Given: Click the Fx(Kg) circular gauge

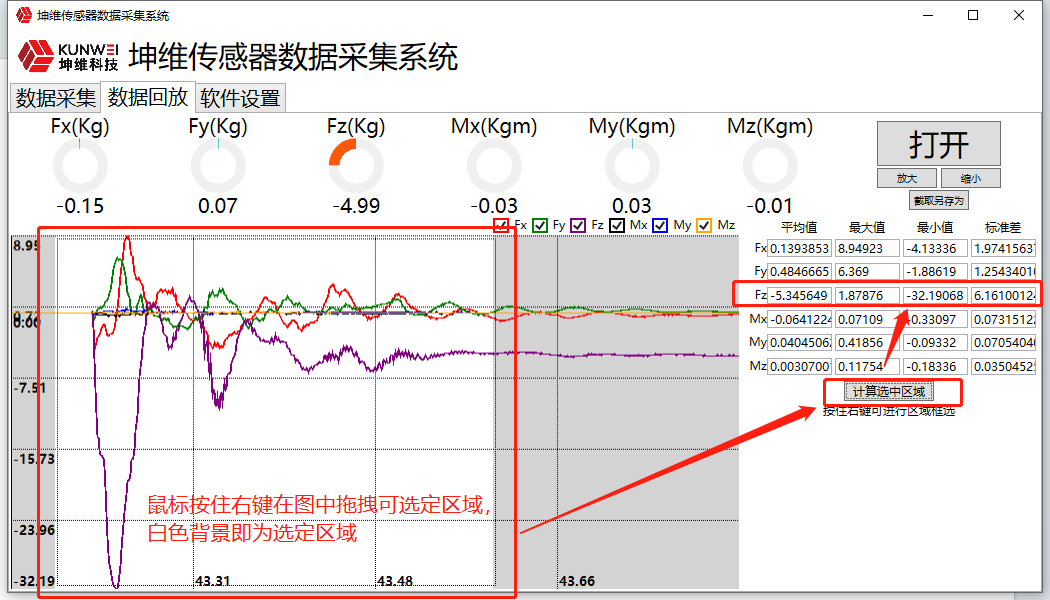Looking at the screenshot, I should [x=80, y=166].
